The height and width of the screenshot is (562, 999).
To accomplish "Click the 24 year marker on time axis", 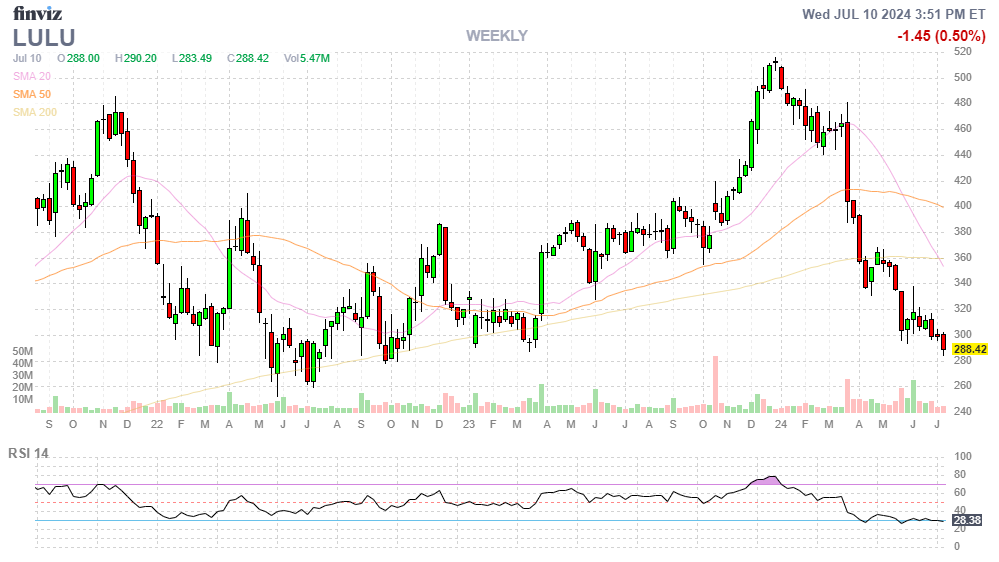I will tap(783, 424).
